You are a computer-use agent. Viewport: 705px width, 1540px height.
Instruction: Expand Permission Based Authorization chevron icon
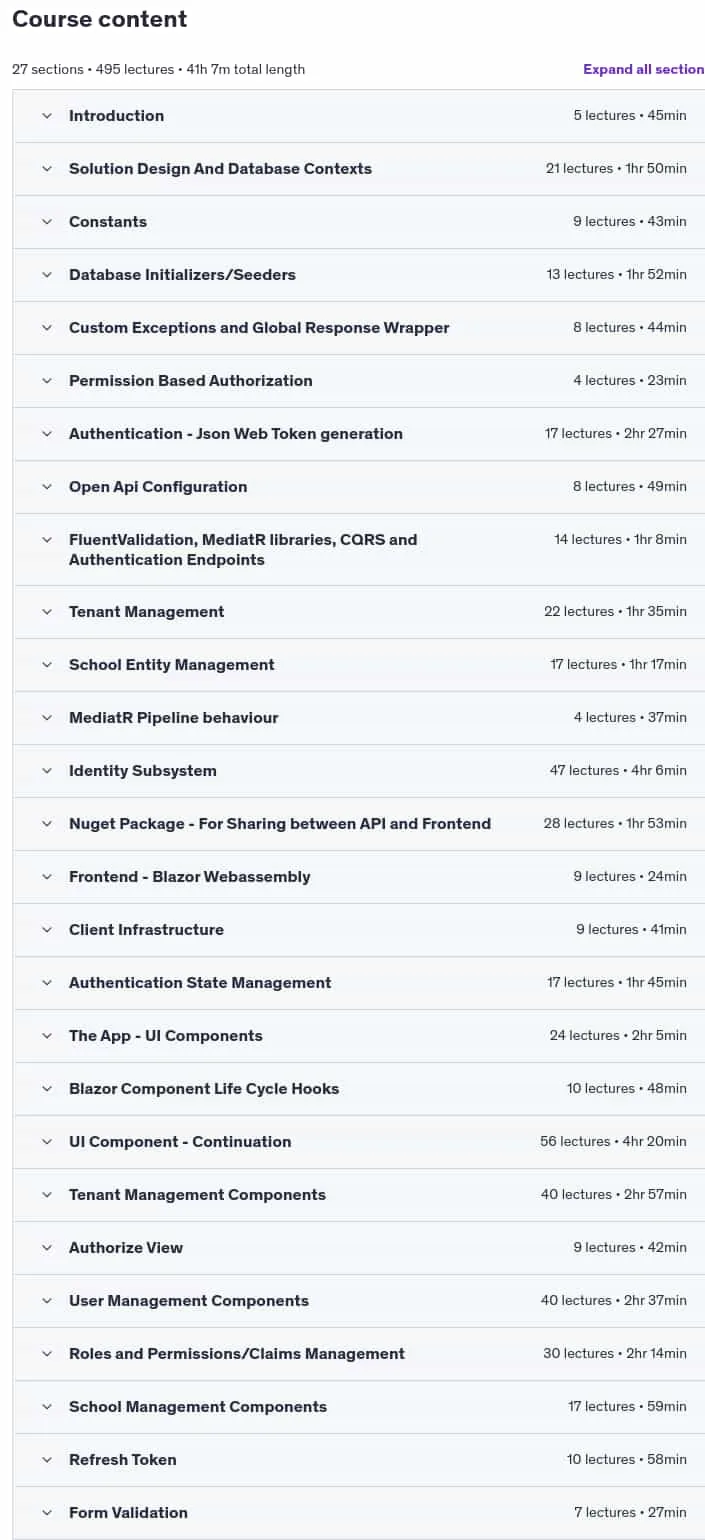[46, 381]
